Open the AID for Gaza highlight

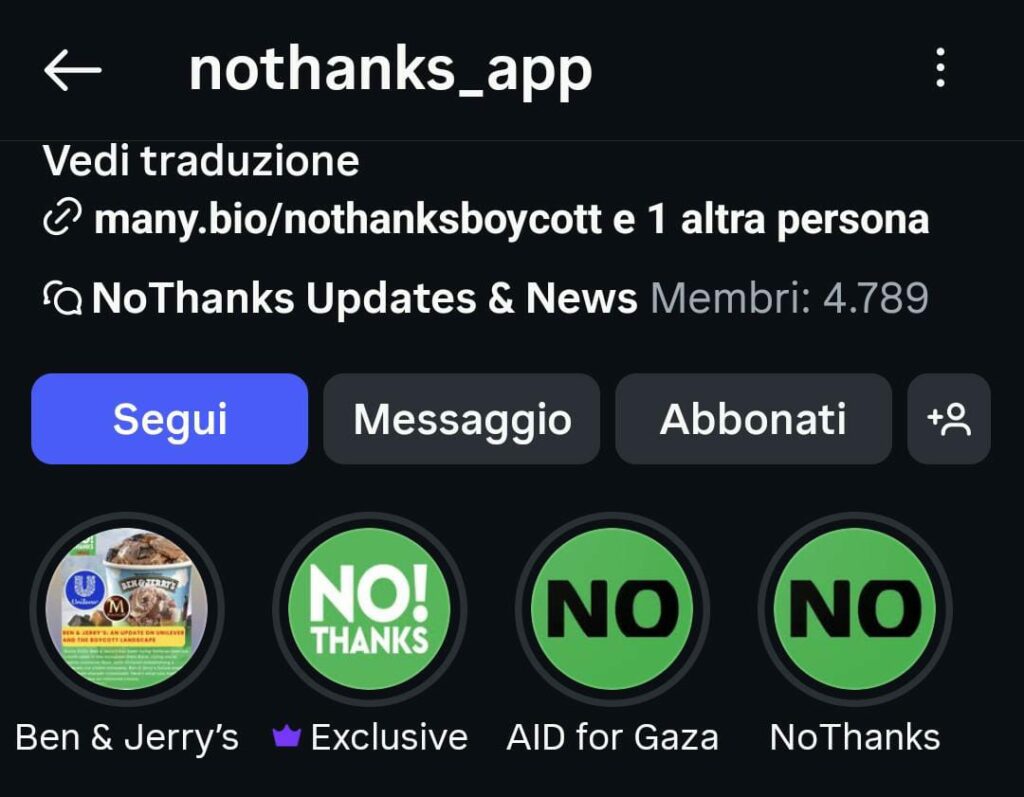click(612, 609)
